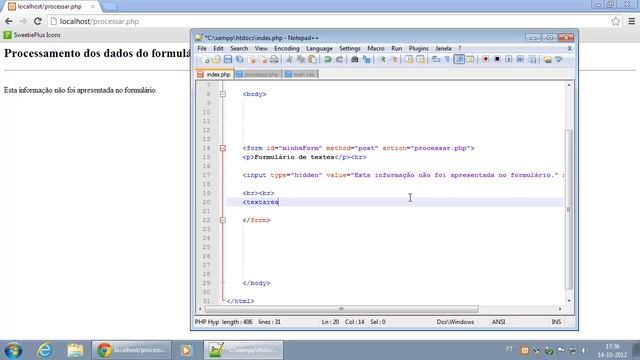Toggle Show All Characters icon
640x360 pixels.
(447, 60)
